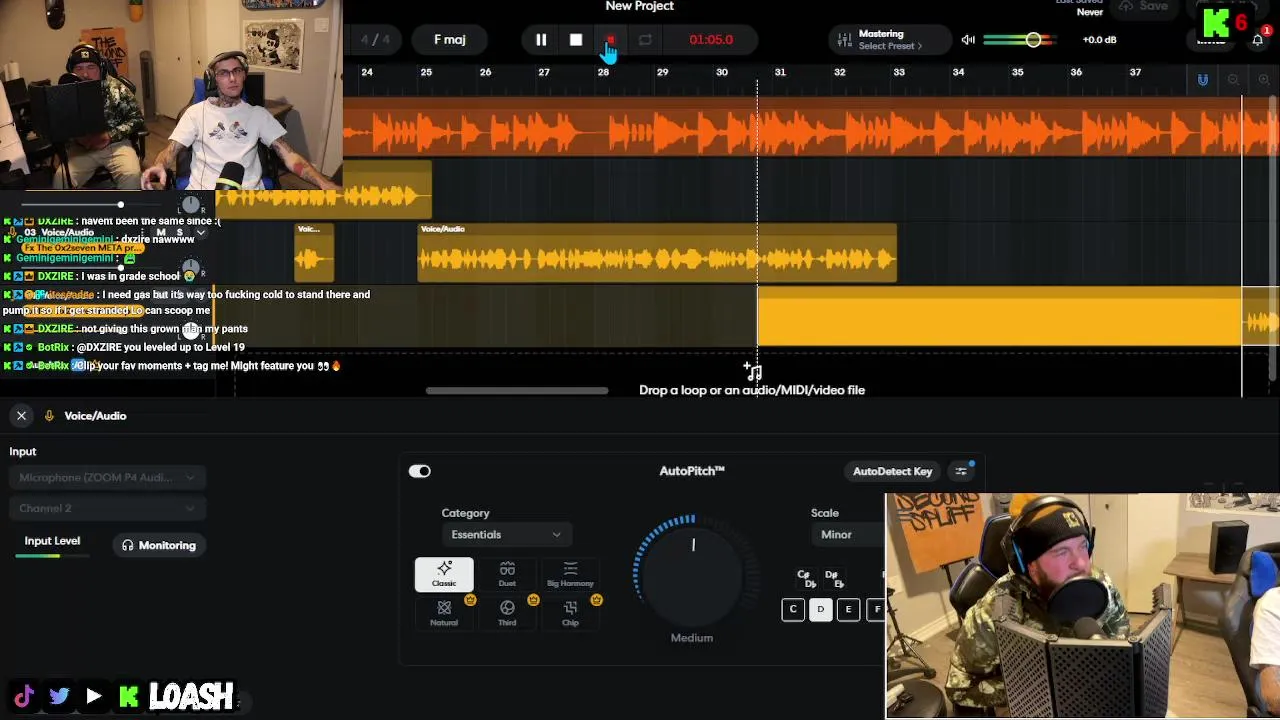Click the YouTube play icon in overlay
Image resolution: width=1280 pixels, height=720 pixels.
(93, 696)
